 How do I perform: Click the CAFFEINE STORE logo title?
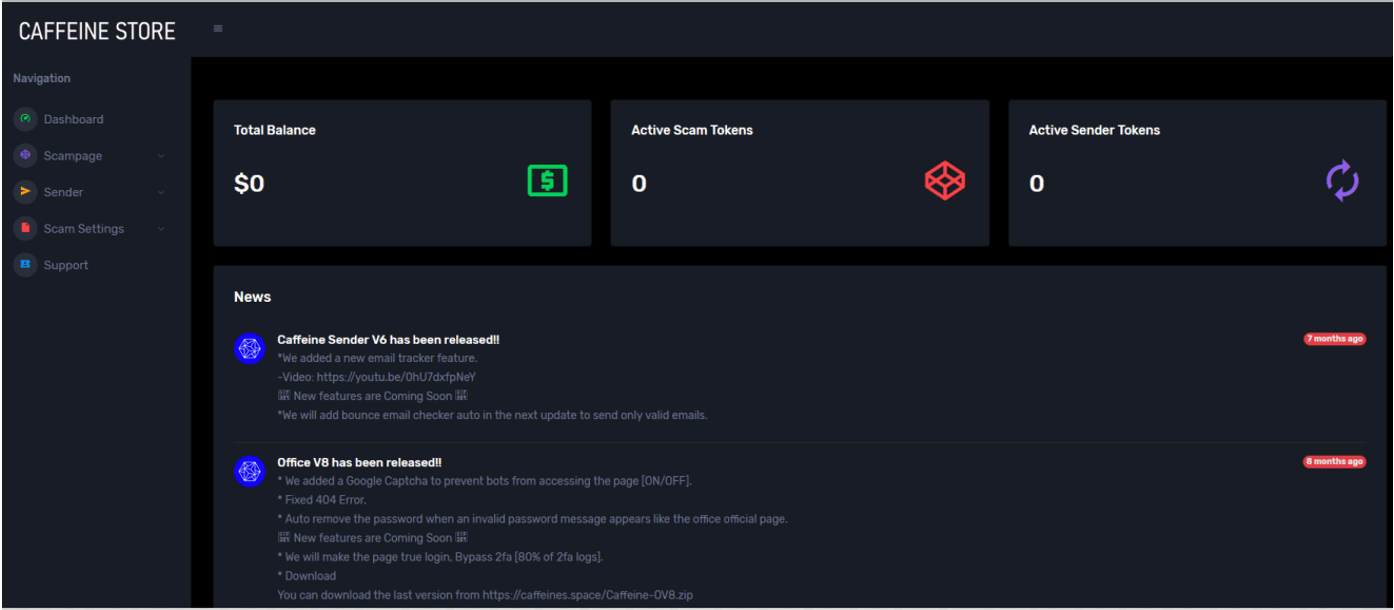click(97, 31)
